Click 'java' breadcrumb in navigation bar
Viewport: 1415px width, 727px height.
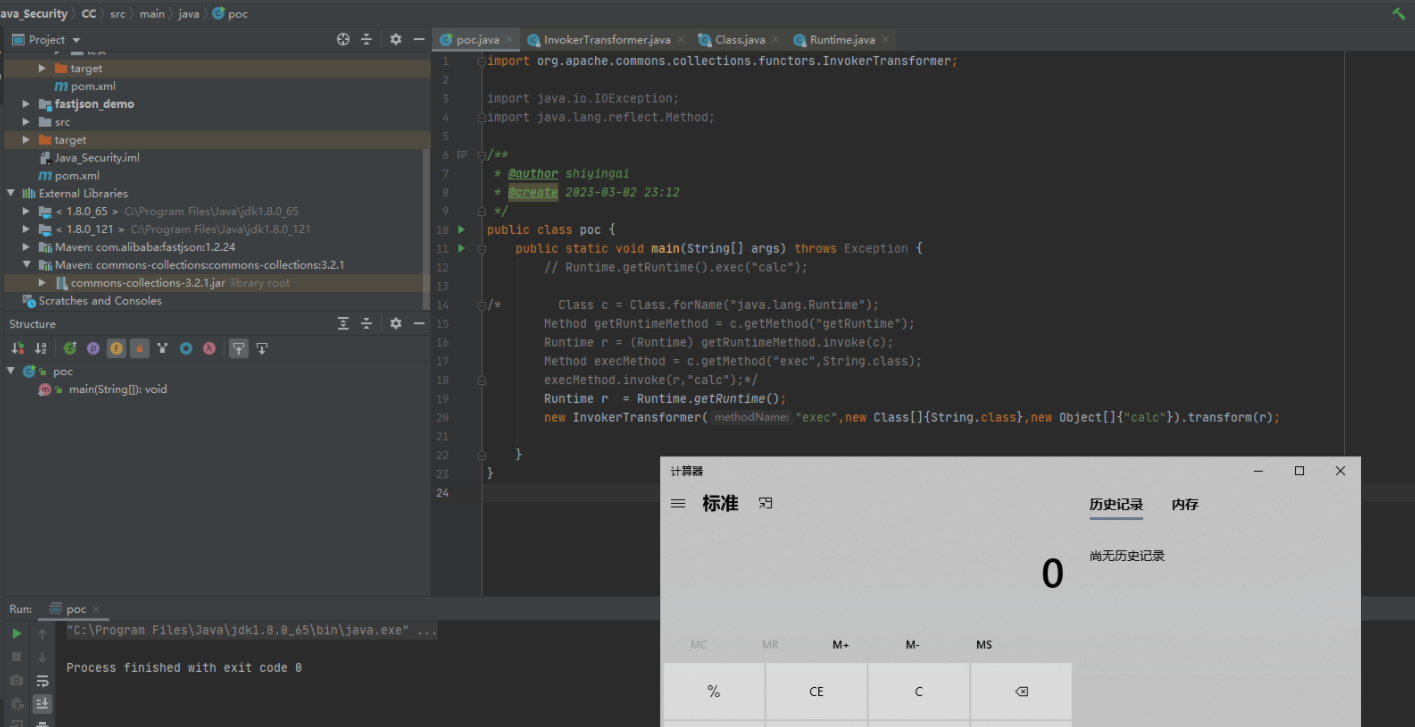tap(189, 14)
